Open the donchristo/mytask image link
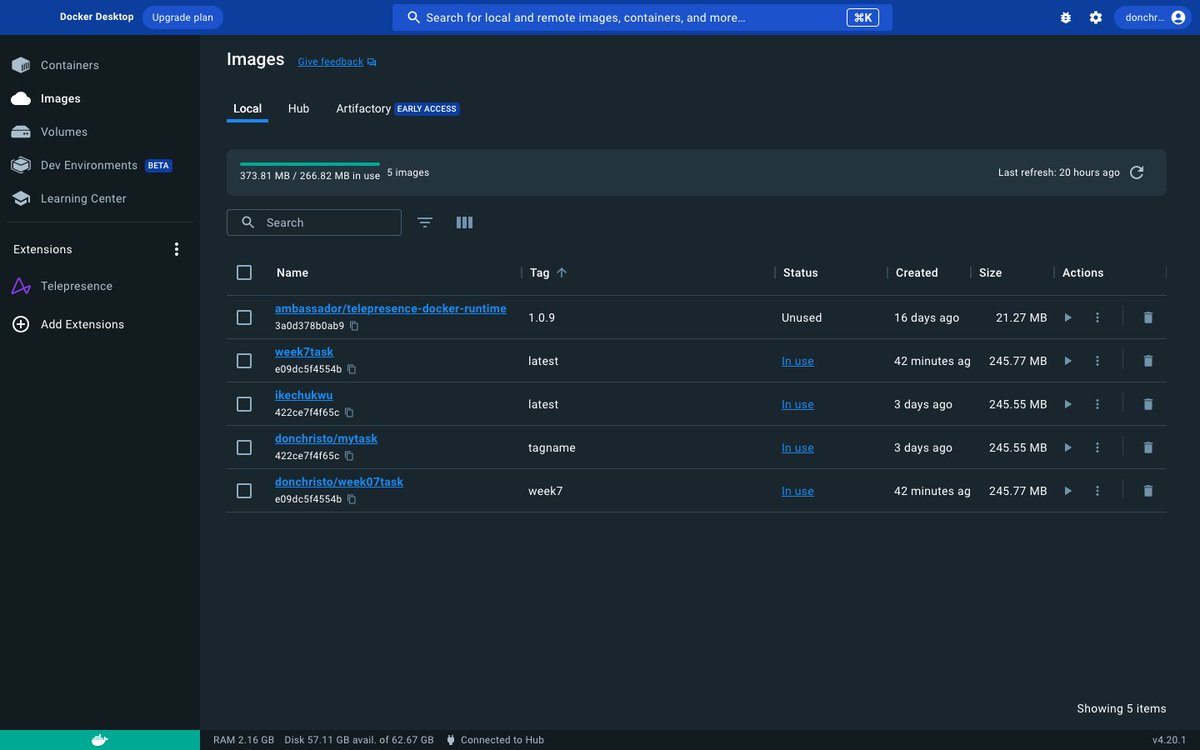This screenshot has width=1200, height=750. pyautogui.click(x=326, y=439)
